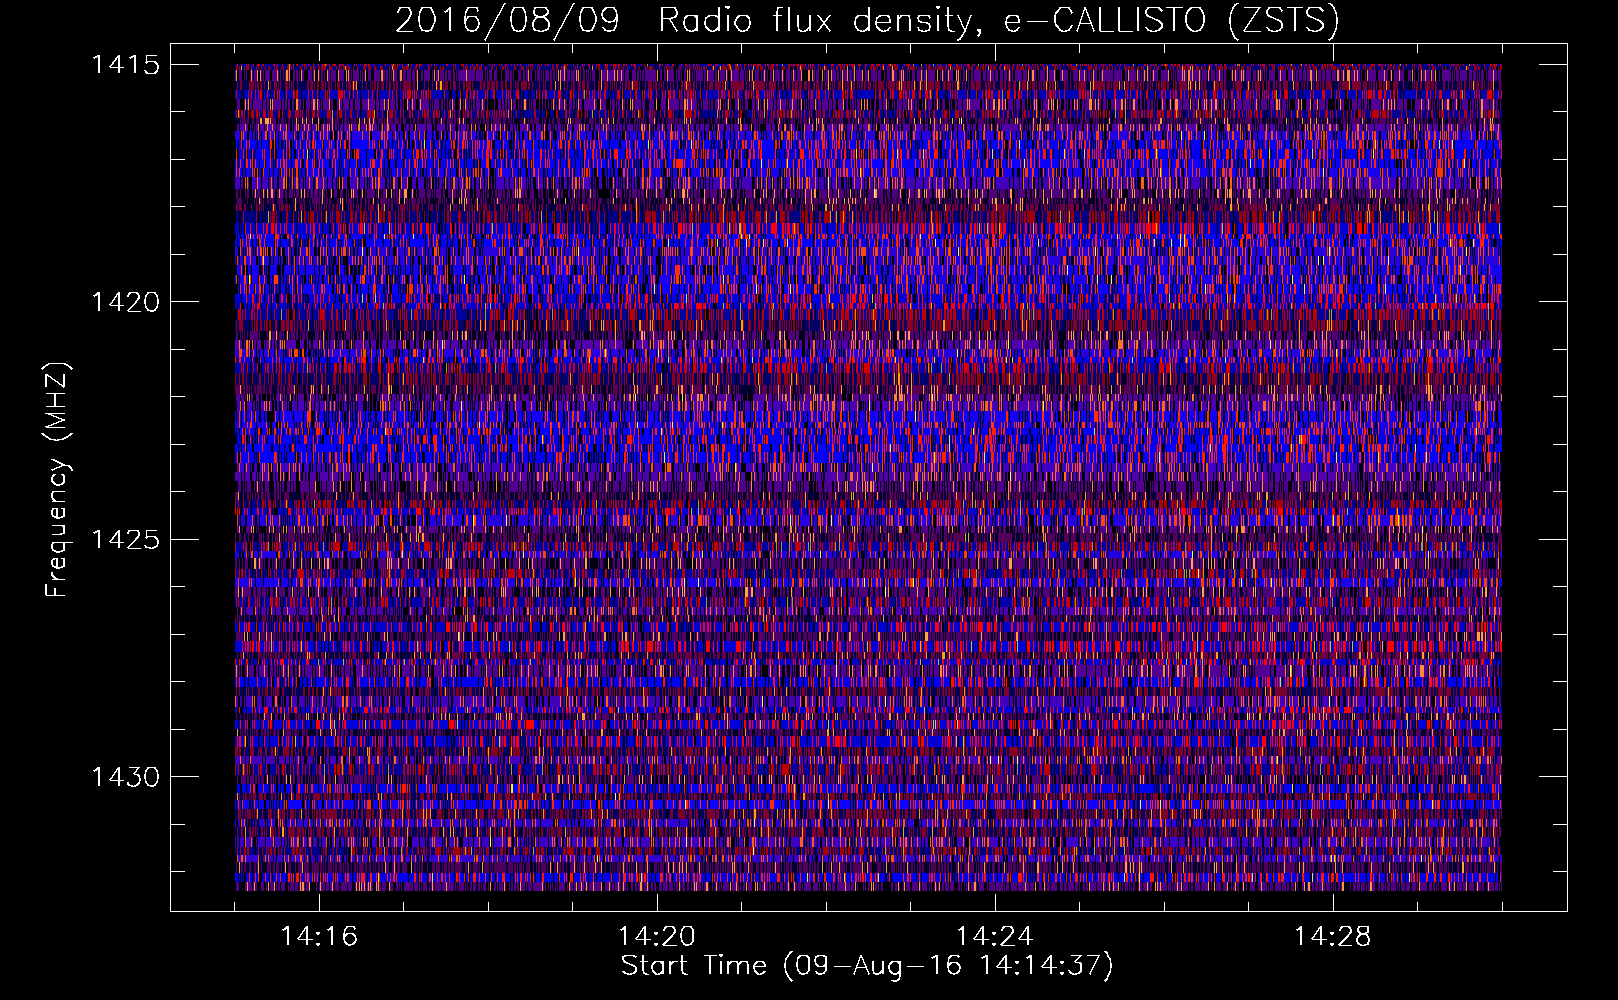The image size is (1618, 1000).
Task: Click the 14:16 time axis label
Action: click(319, 936)
